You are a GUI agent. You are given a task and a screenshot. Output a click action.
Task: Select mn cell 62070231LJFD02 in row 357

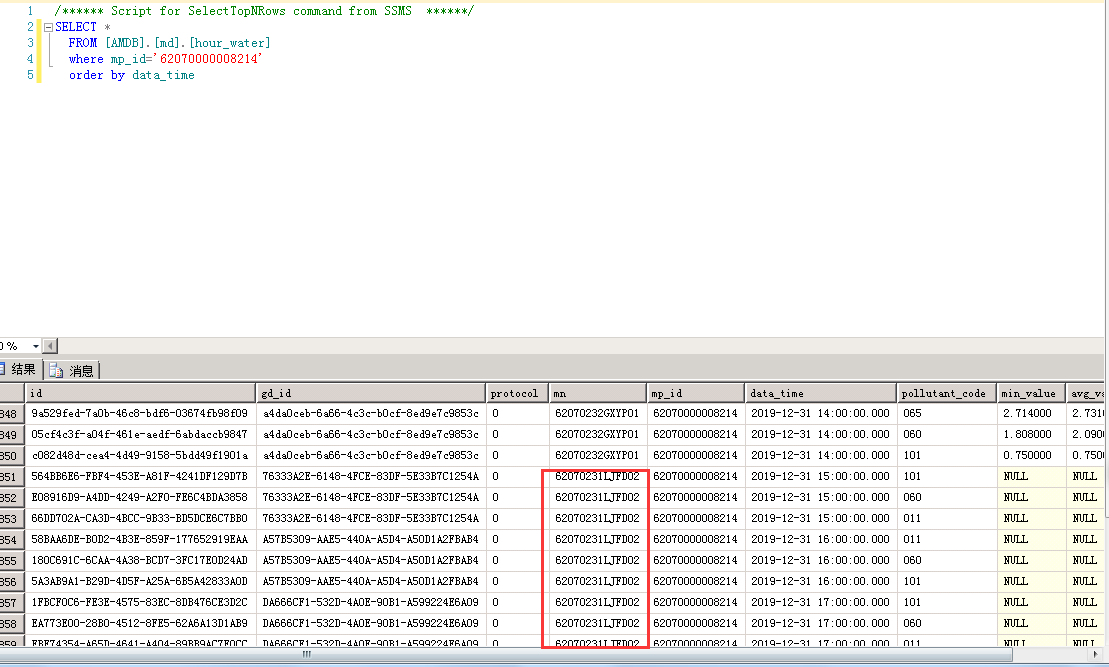(x=598, y=603)
